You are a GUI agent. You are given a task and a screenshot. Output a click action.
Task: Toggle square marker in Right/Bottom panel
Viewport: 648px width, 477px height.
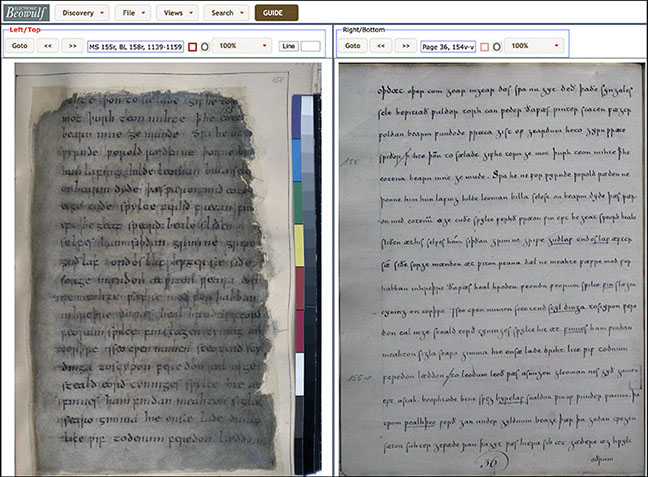[484, 47]
